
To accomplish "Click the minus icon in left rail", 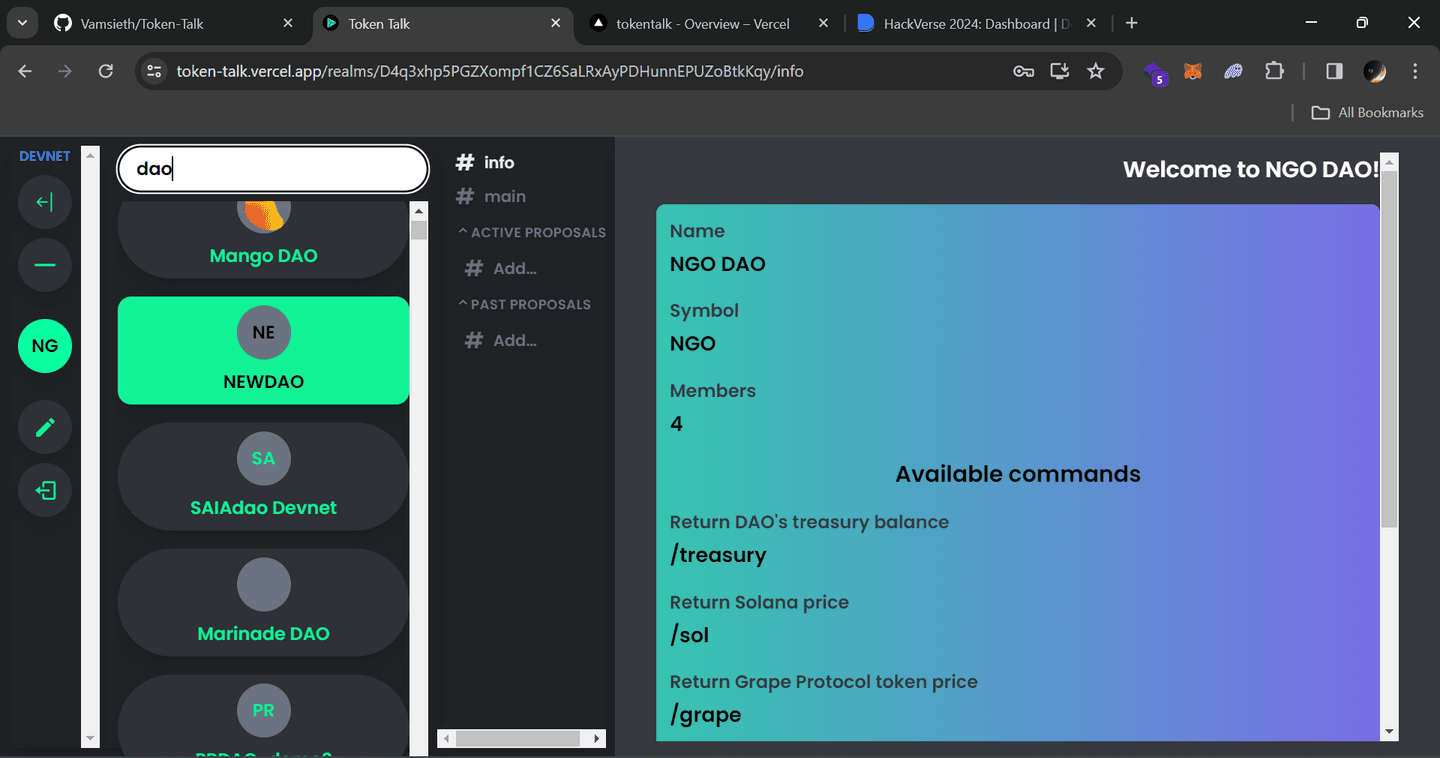I will 45,265.
